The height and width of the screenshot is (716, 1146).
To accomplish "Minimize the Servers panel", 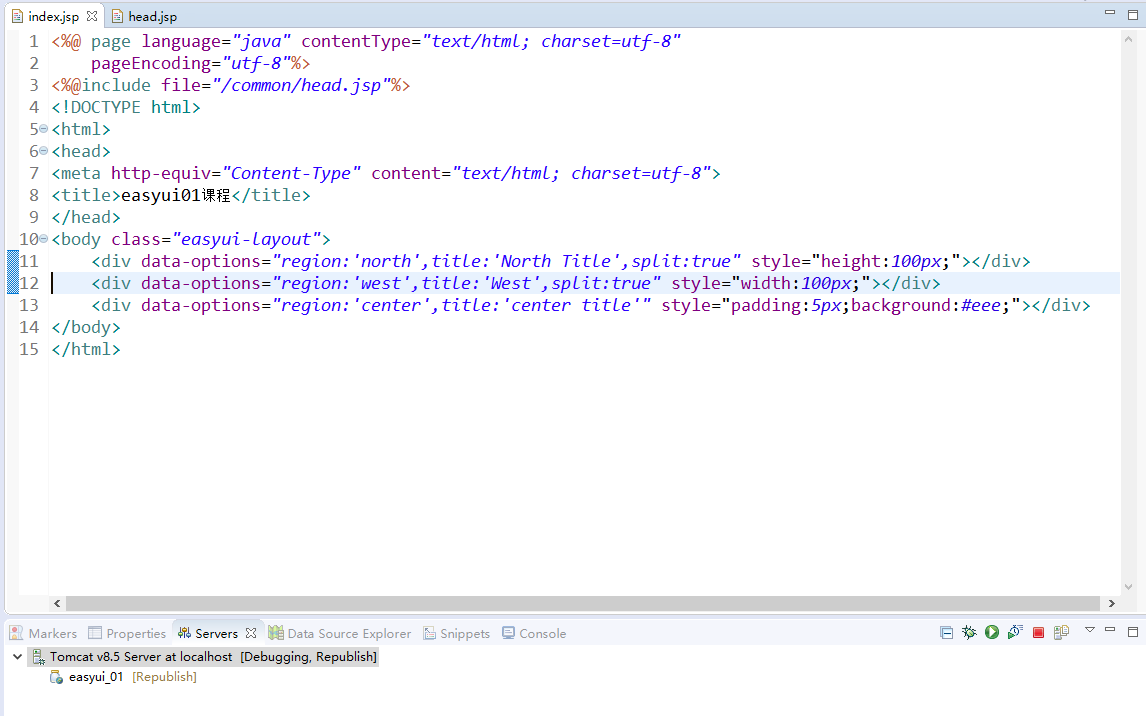I will coord(1110,630).
